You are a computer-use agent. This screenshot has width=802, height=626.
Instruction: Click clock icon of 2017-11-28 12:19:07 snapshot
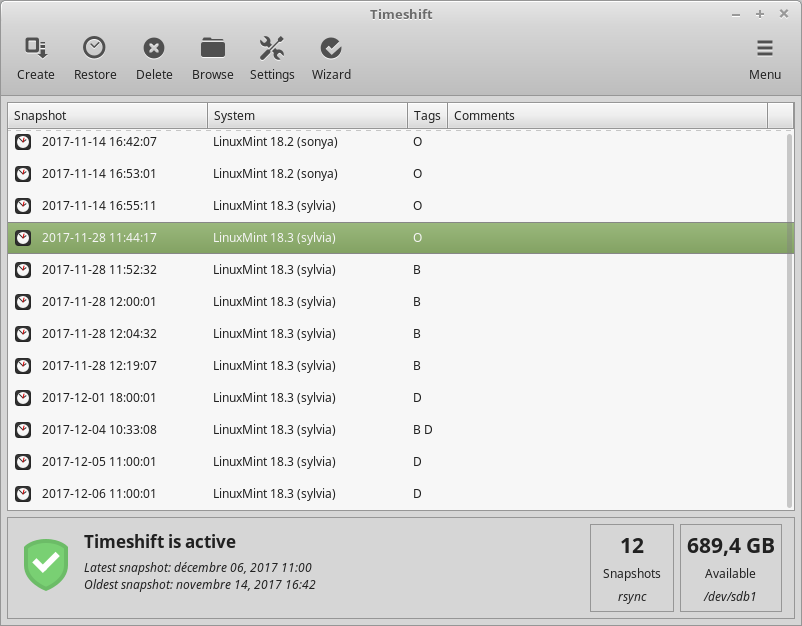(x=23, y=366)
